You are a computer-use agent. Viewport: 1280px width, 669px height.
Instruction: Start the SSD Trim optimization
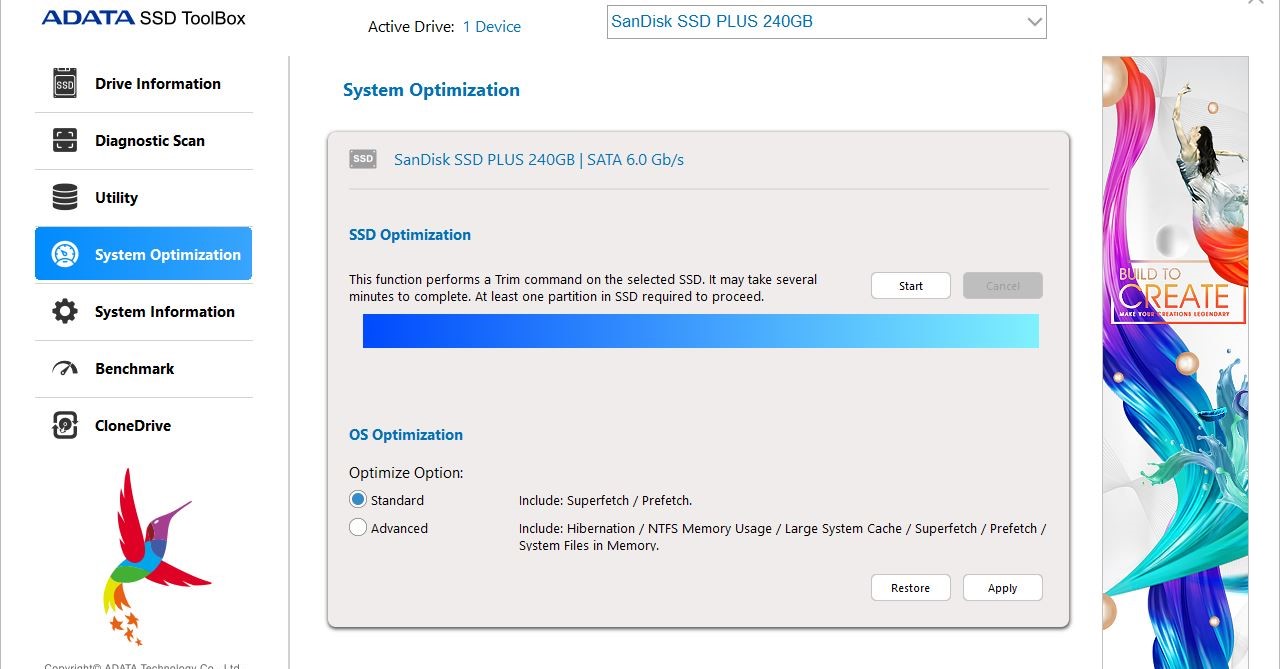coord(911,286)
